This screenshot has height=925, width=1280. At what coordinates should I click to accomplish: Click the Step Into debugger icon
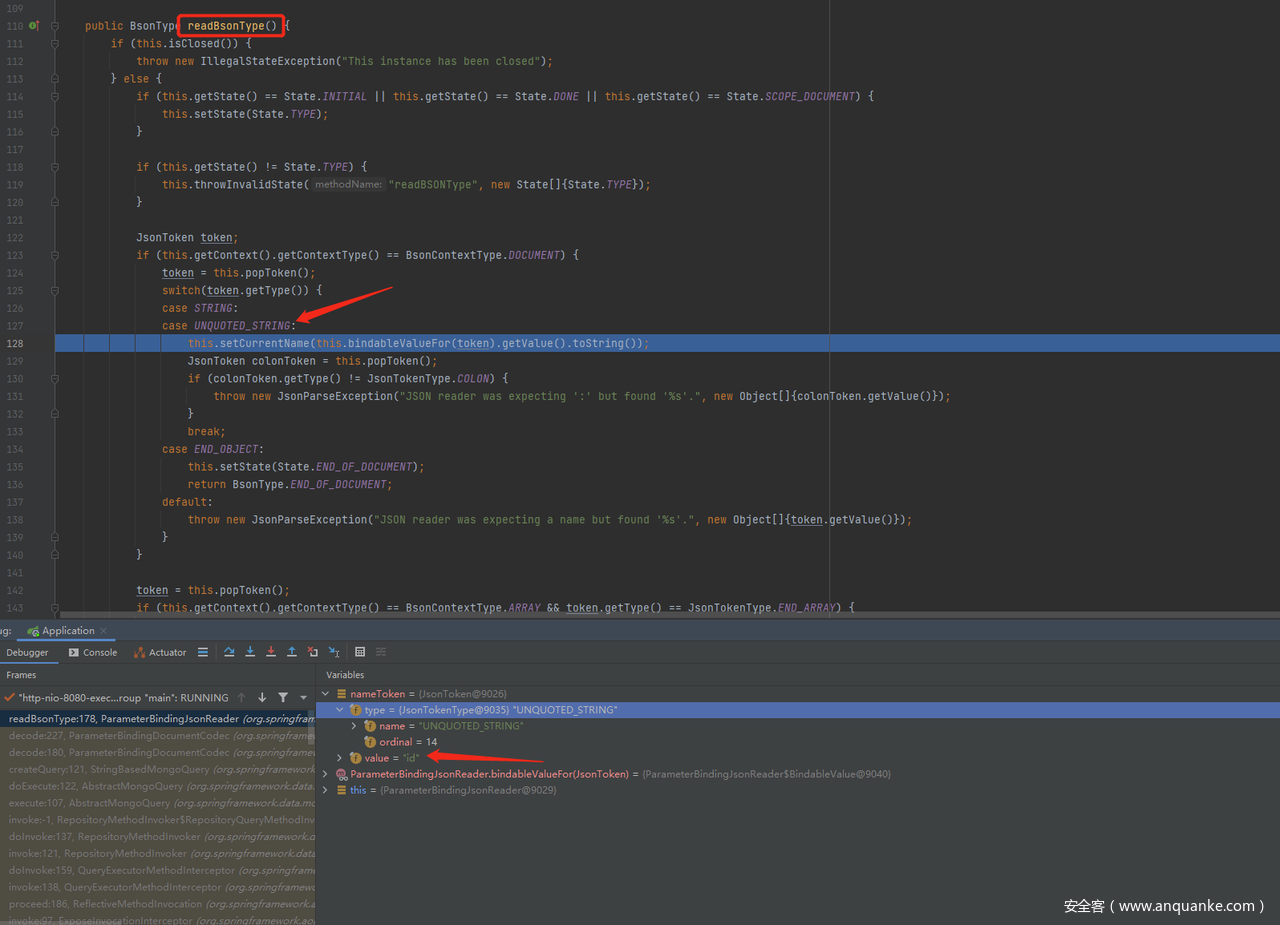(x=250, y=652)
